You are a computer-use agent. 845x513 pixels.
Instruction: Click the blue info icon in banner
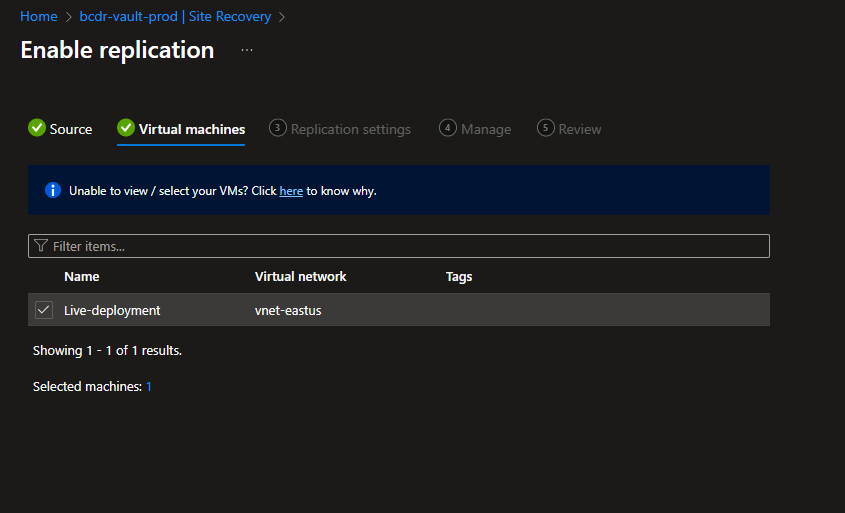click(x=53, y=190)
